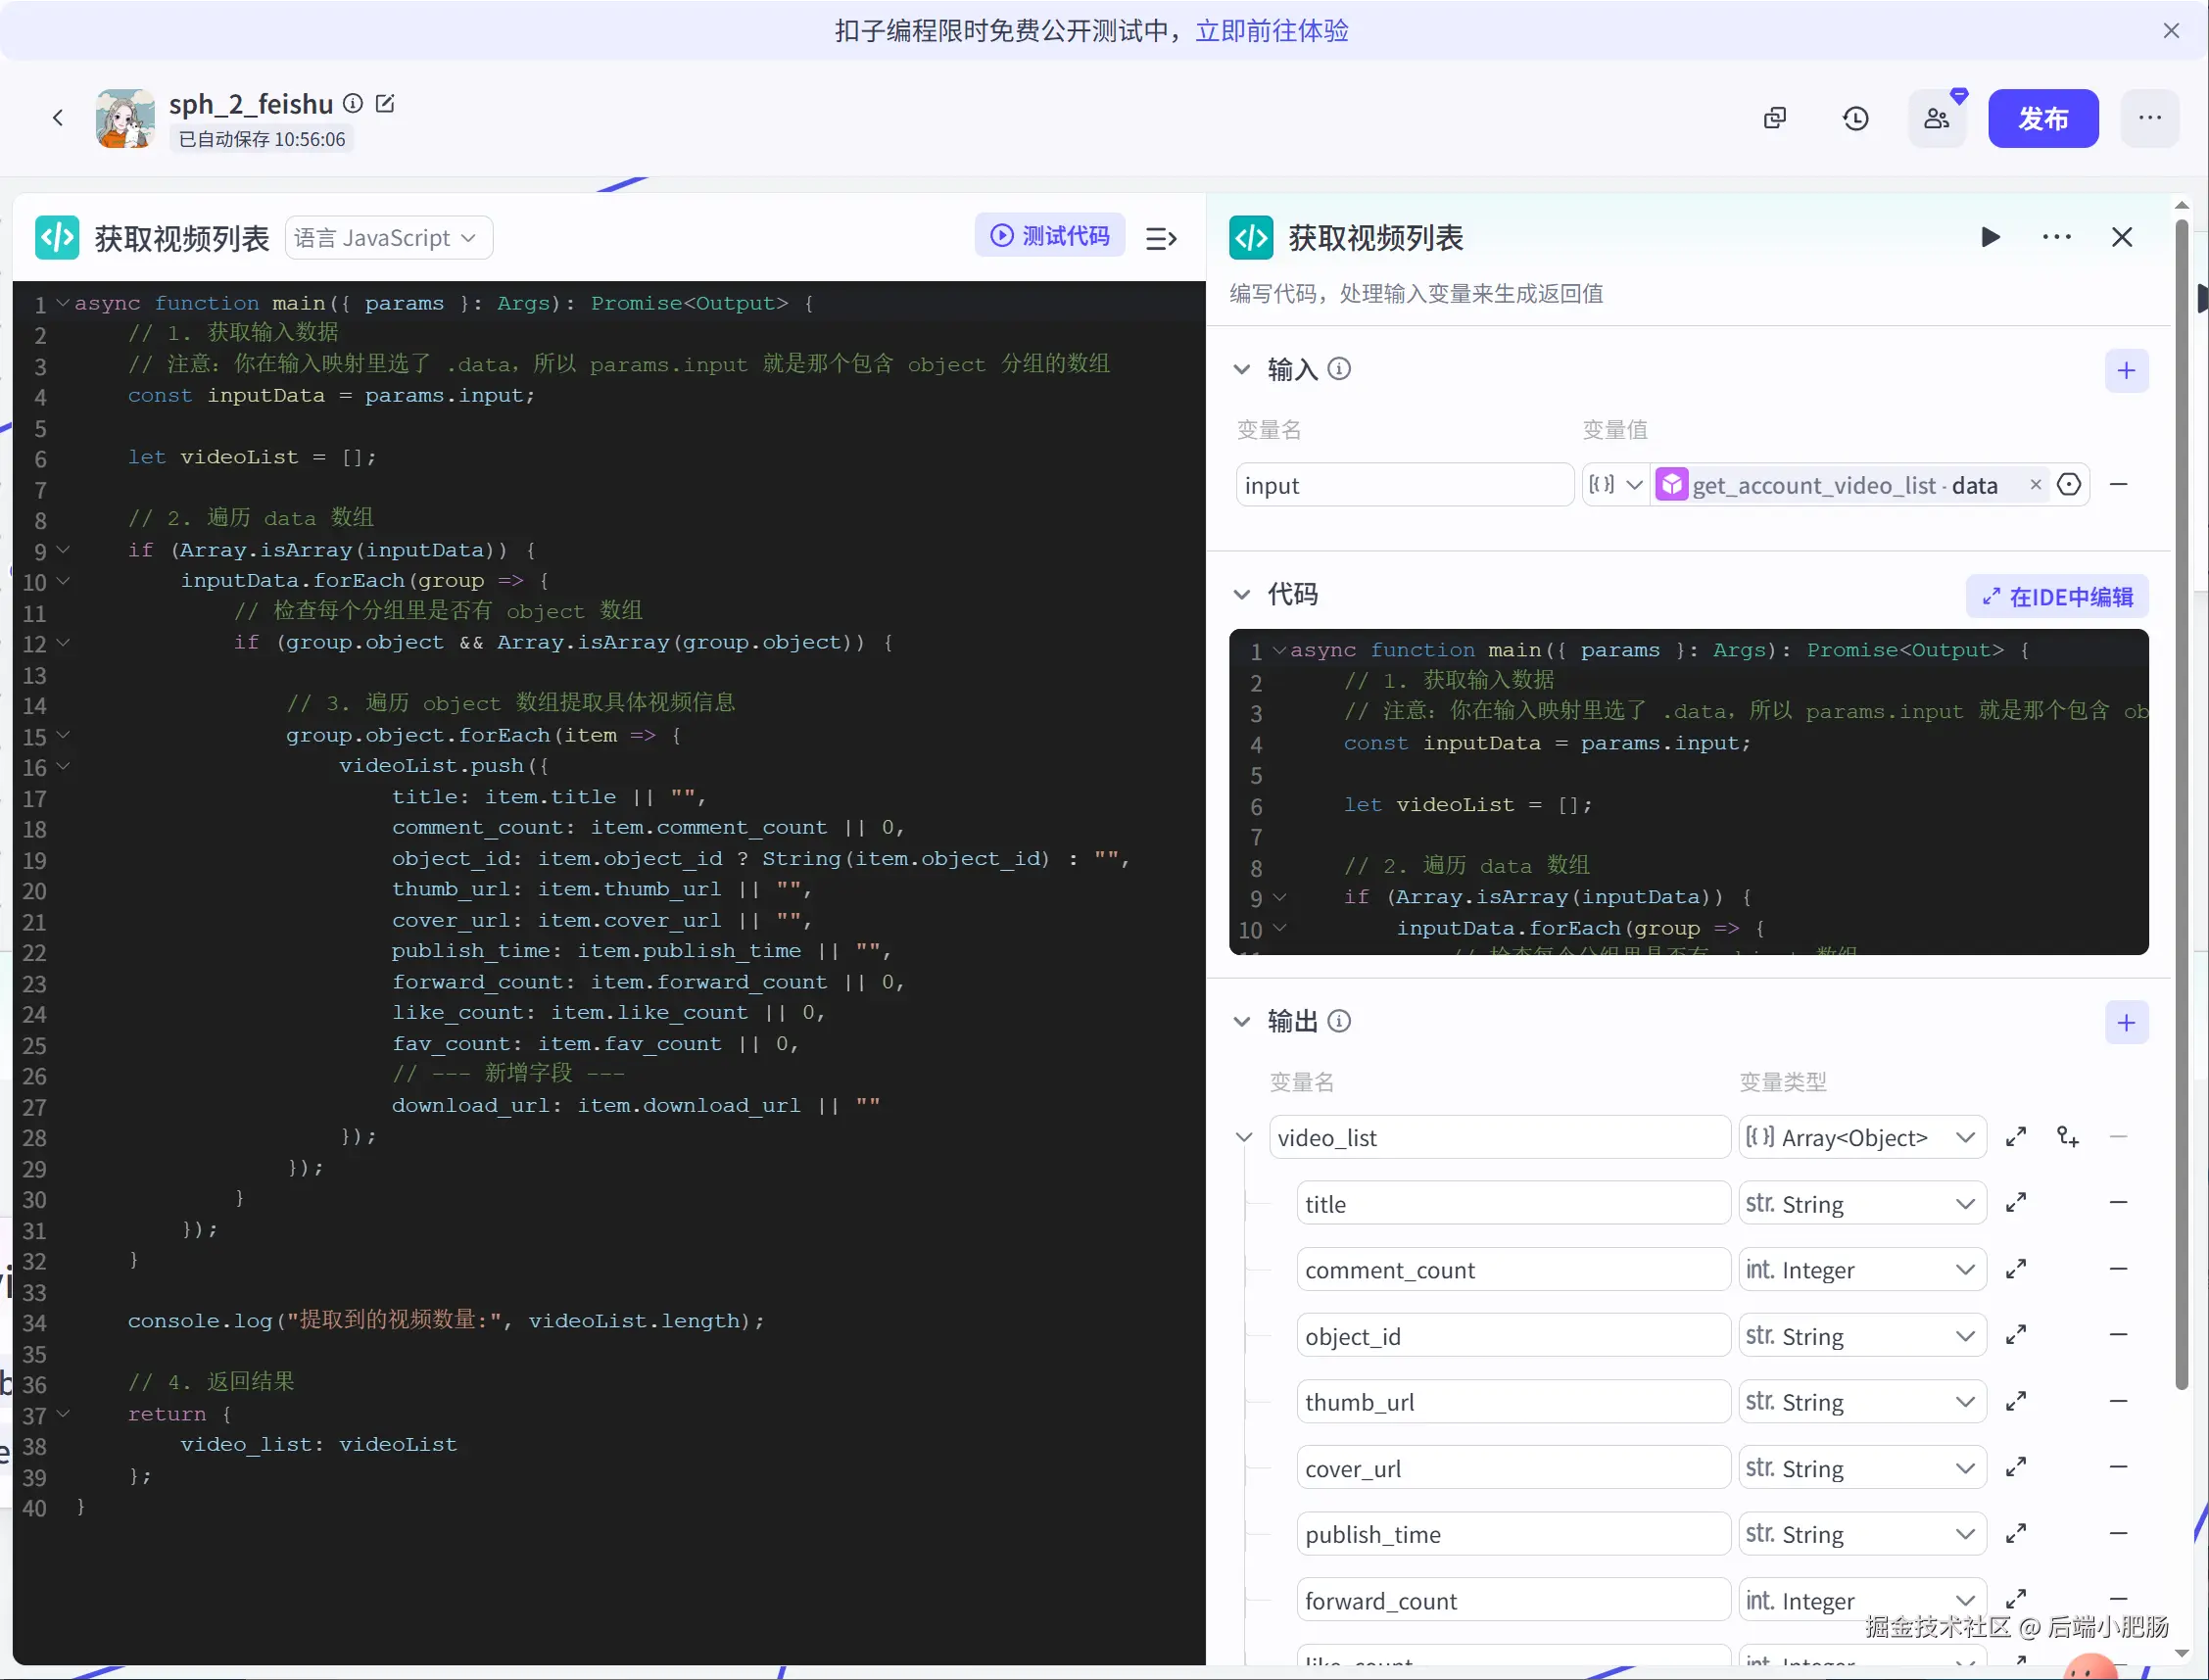2209x1680 pixels.
Task: Open video_list Array<Object> type dropdown
Action: tap(1861, 1138)
